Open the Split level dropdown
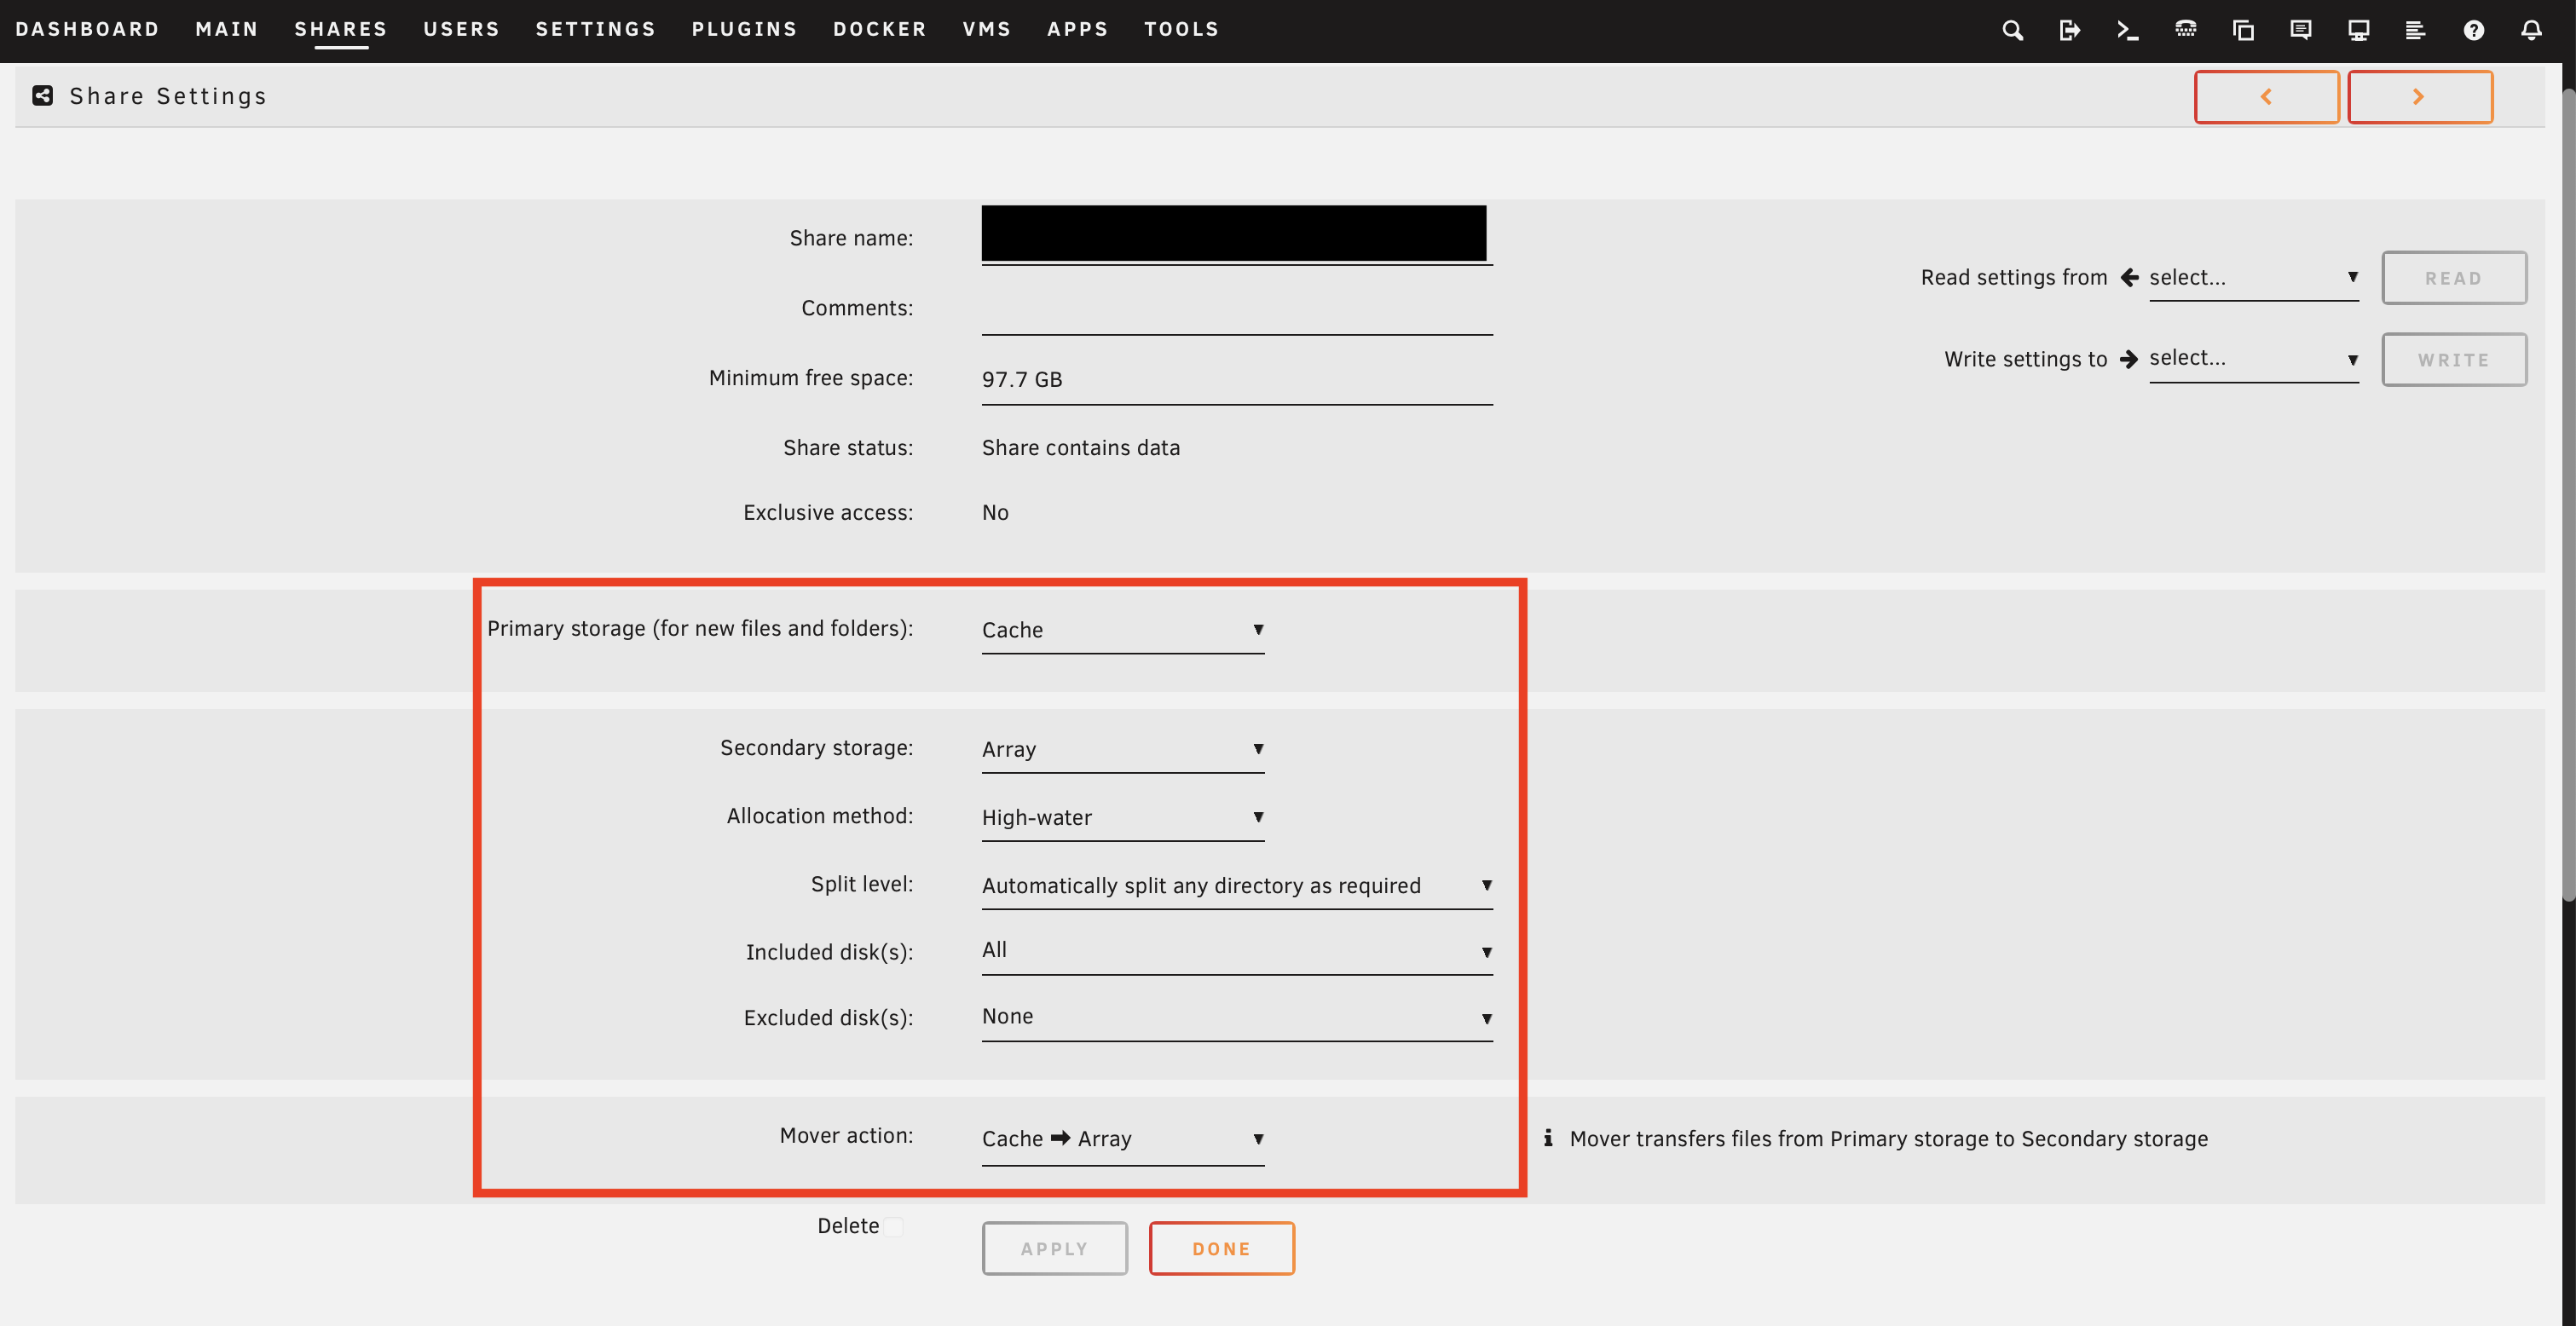 [x=1237, y=885]
